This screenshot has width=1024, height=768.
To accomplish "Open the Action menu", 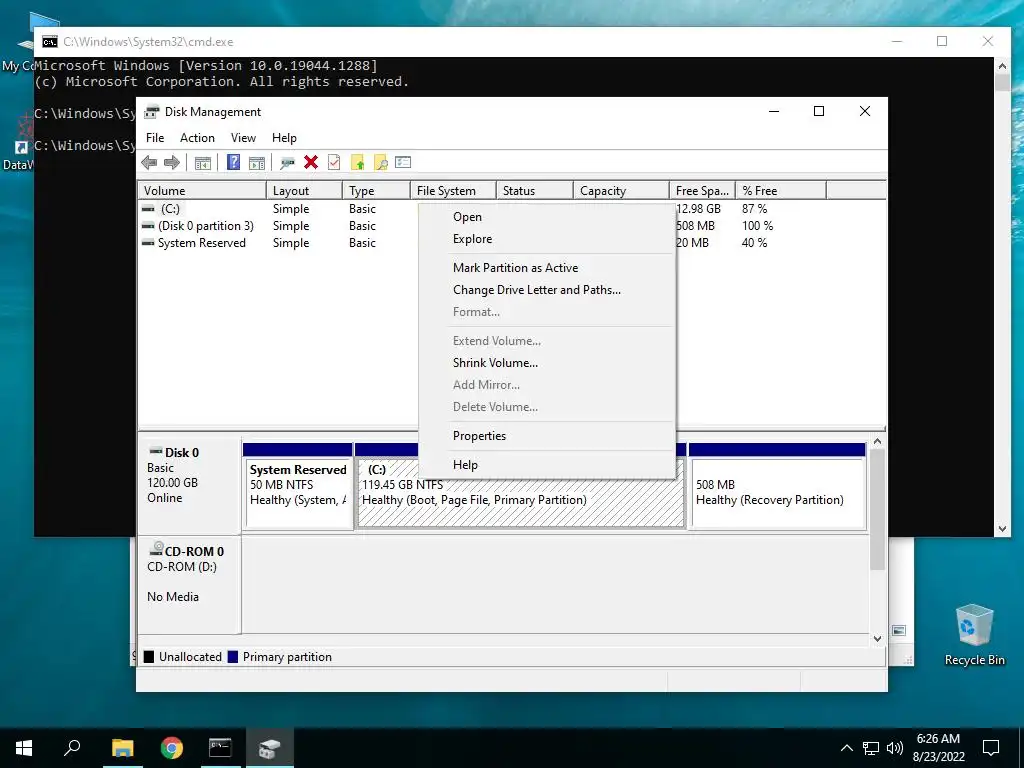I will click(197, 138).
